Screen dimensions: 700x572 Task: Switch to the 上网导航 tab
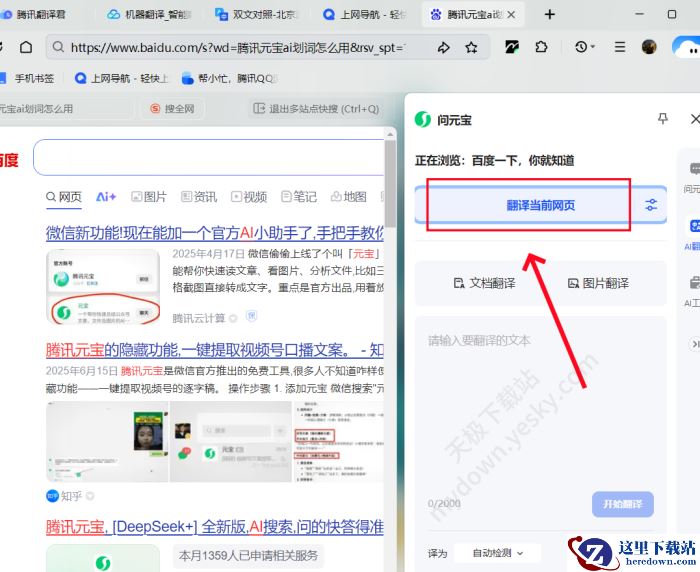click(364, 15)
